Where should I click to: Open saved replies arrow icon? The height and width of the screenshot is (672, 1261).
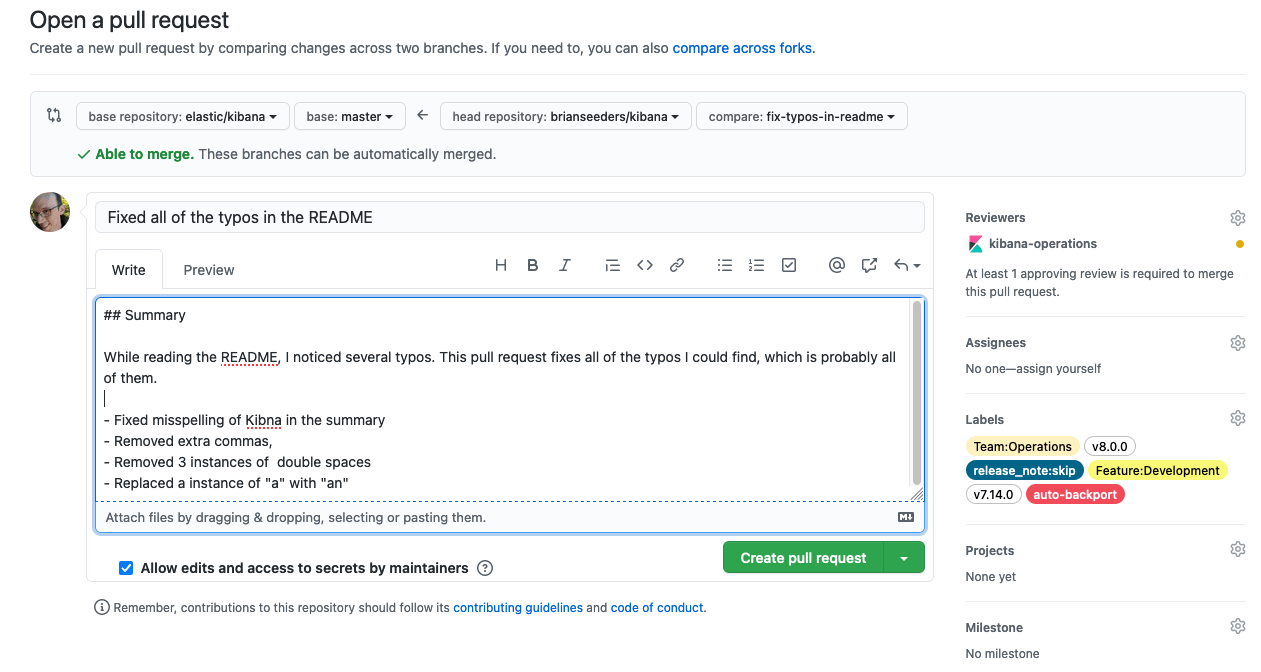click(x=906, y=265)
